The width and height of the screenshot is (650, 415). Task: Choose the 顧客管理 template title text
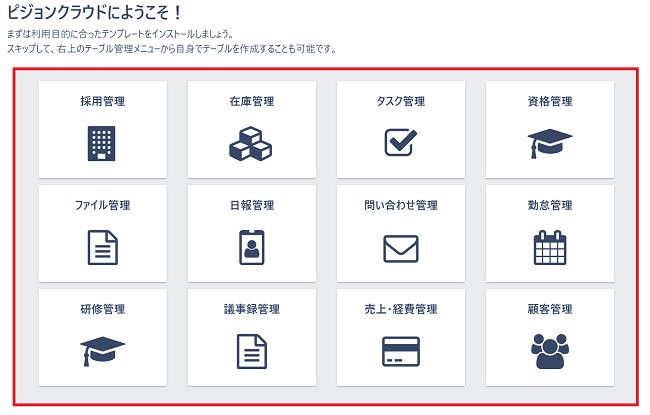tap(549, 309)
